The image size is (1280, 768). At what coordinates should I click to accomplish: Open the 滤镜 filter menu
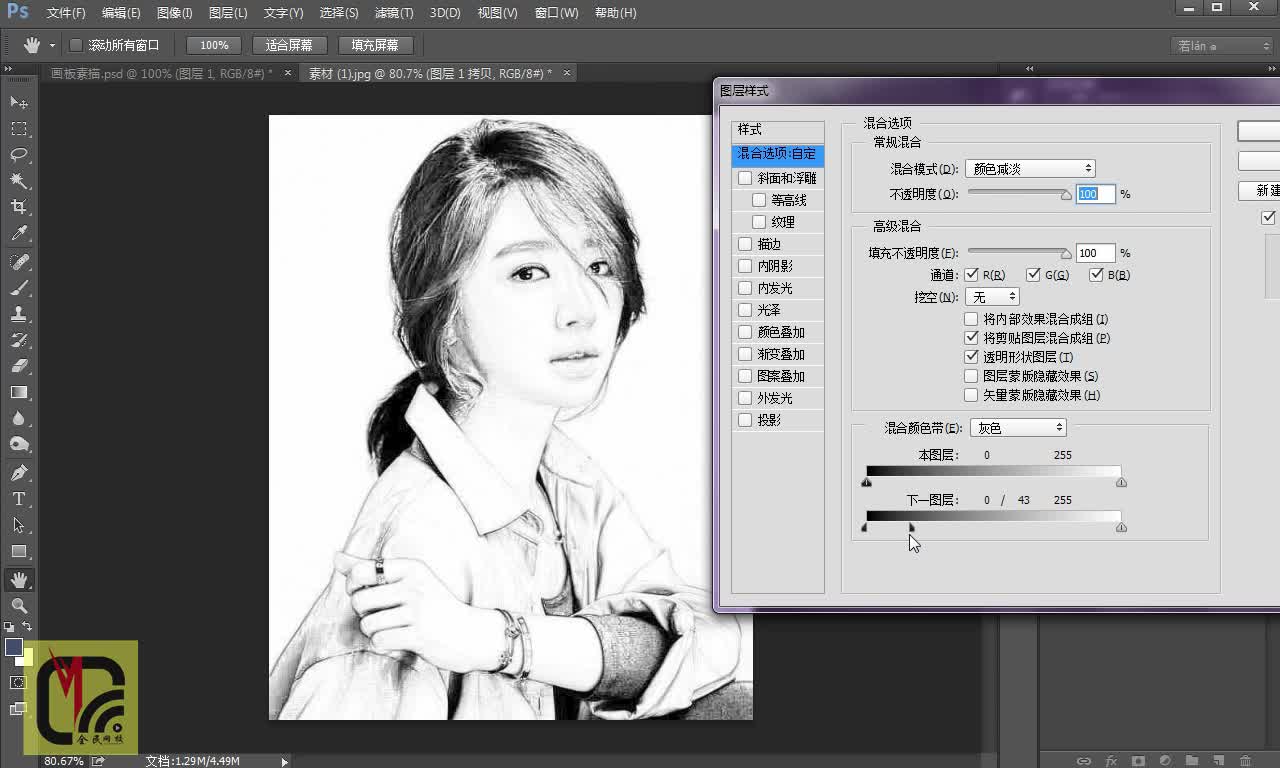coord(393,13)
